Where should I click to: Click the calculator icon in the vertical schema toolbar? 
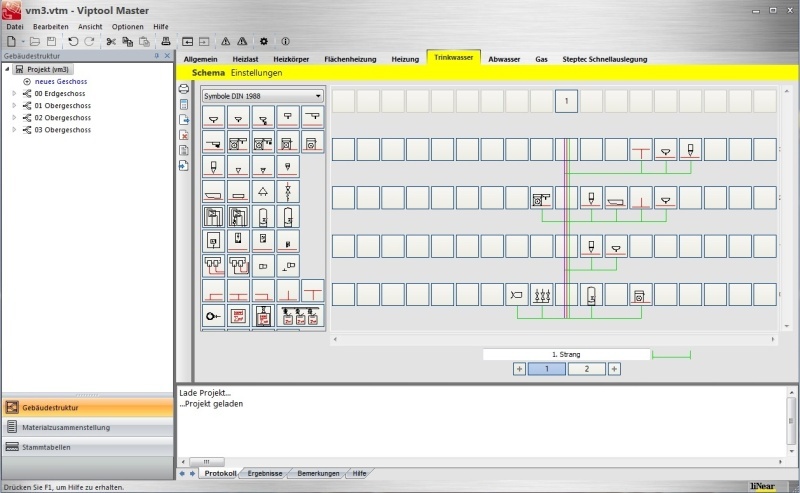(x=184, y=105)
